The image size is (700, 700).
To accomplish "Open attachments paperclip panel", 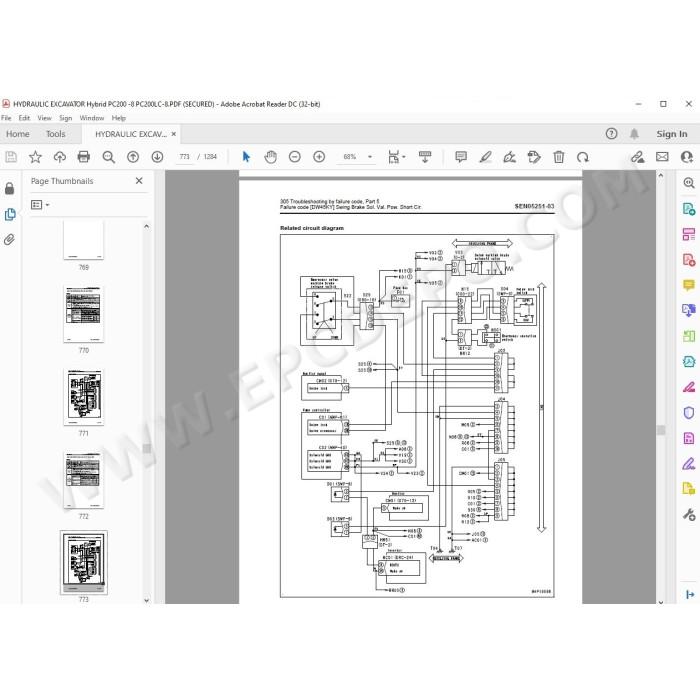I will [9, 240].
